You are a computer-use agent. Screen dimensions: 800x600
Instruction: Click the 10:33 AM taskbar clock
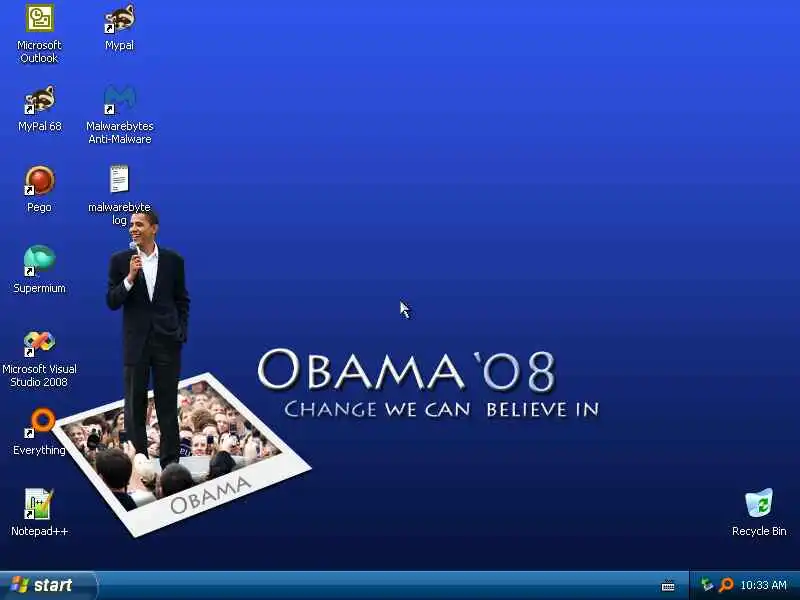coord(763,585)
